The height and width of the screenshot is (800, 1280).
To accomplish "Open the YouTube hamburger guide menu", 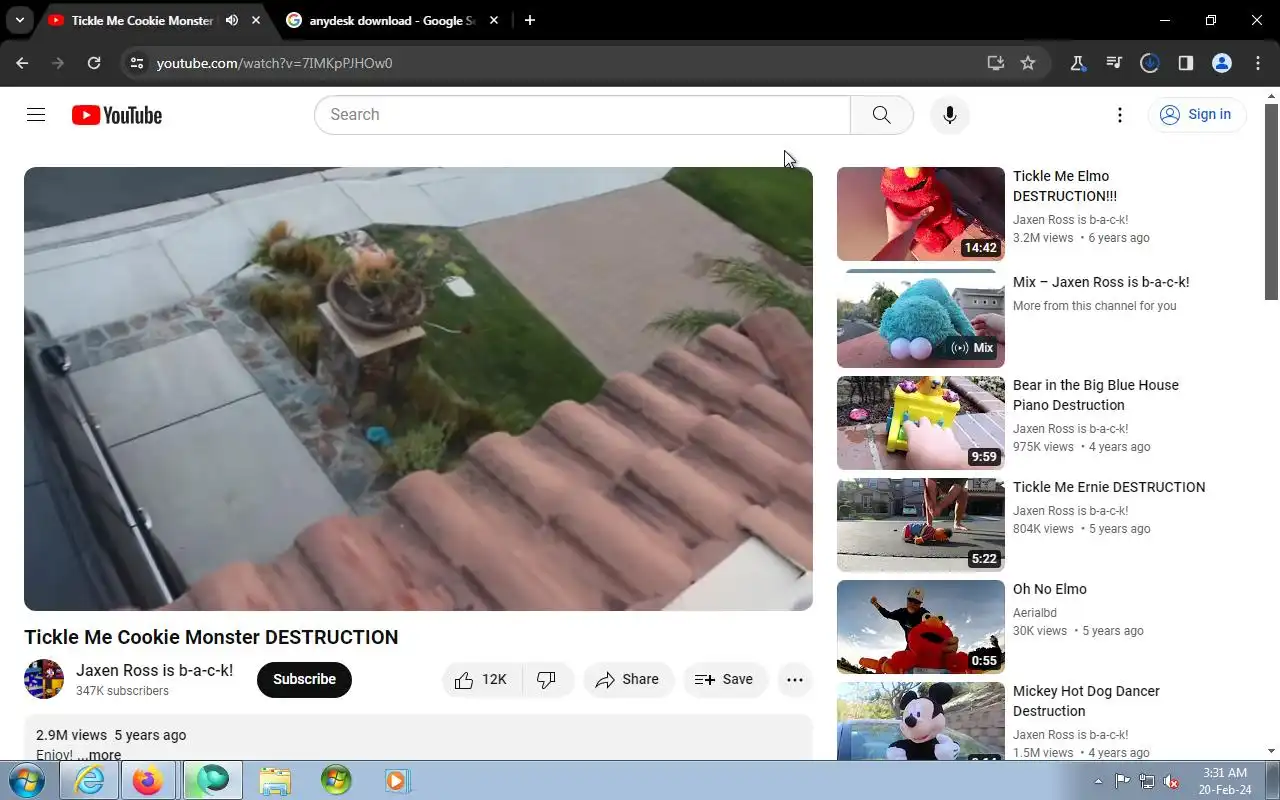I will 36,115.
